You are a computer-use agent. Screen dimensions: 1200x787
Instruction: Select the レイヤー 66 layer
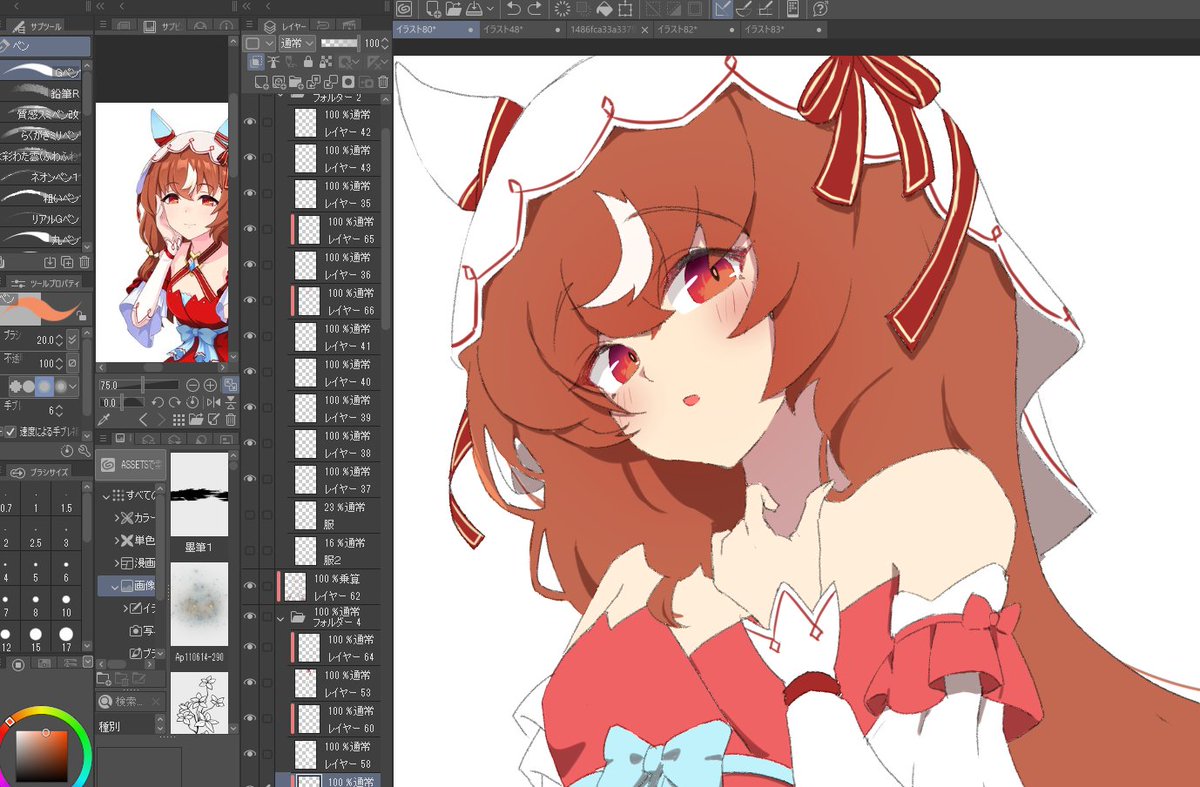click(x=335, y=301)
